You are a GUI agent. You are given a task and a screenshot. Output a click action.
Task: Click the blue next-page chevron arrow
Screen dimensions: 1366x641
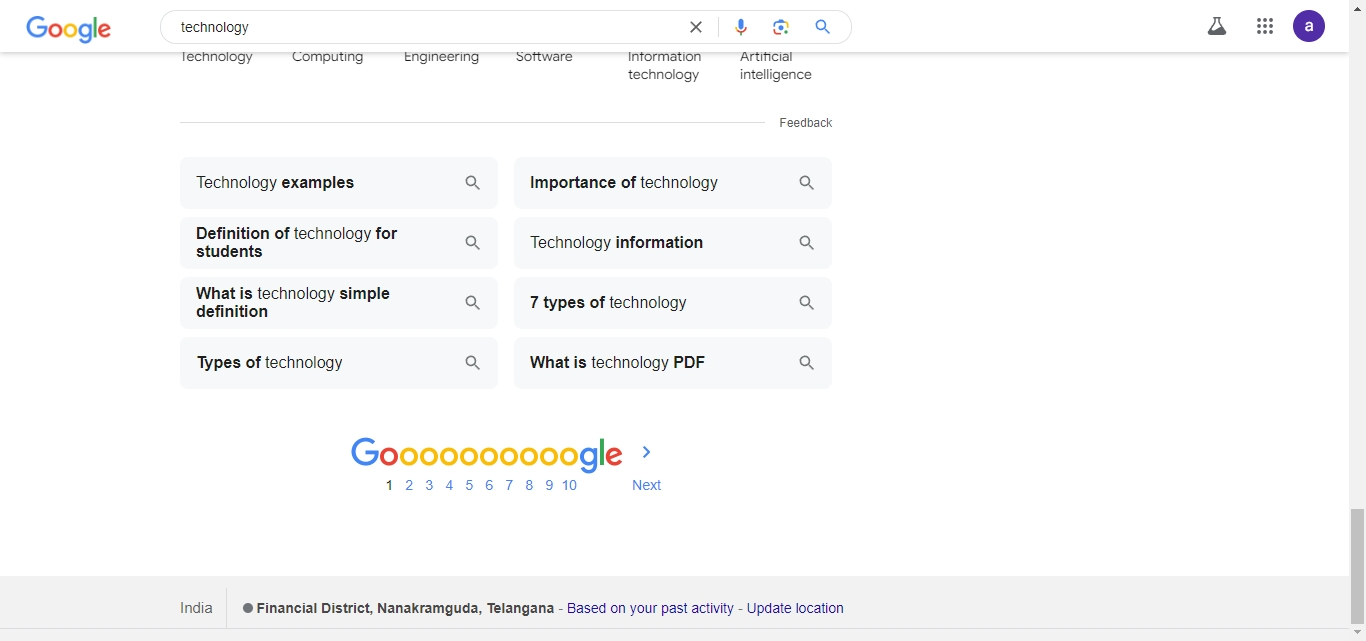coord(647,452)
